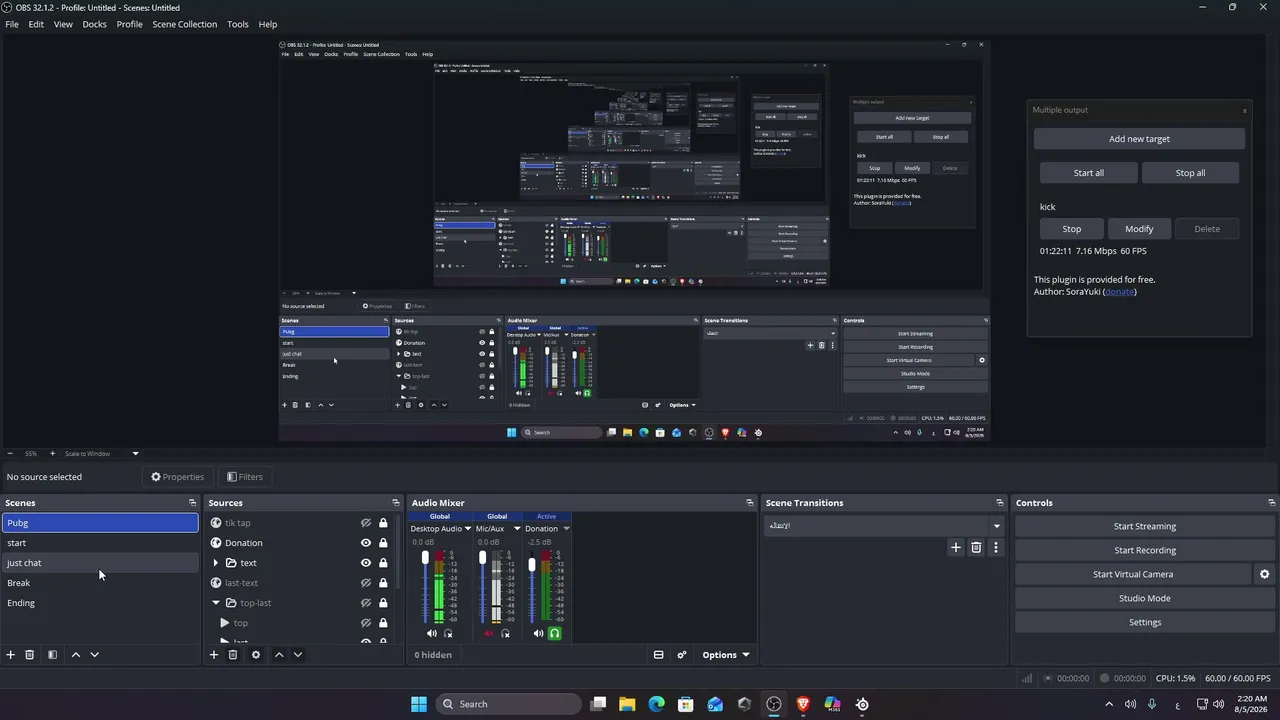
Task: Unmute the Mic/Aux channel
Action: coord(489,633)
